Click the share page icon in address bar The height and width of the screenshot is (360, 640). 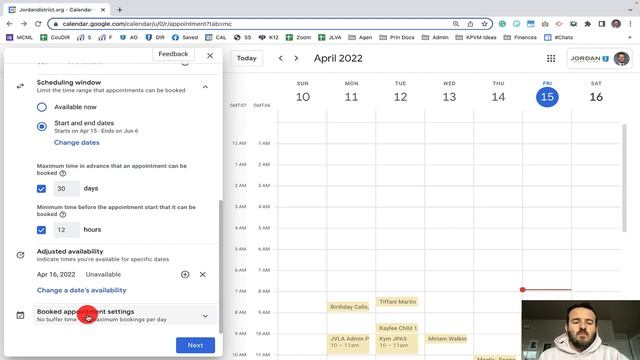point(470,24)
